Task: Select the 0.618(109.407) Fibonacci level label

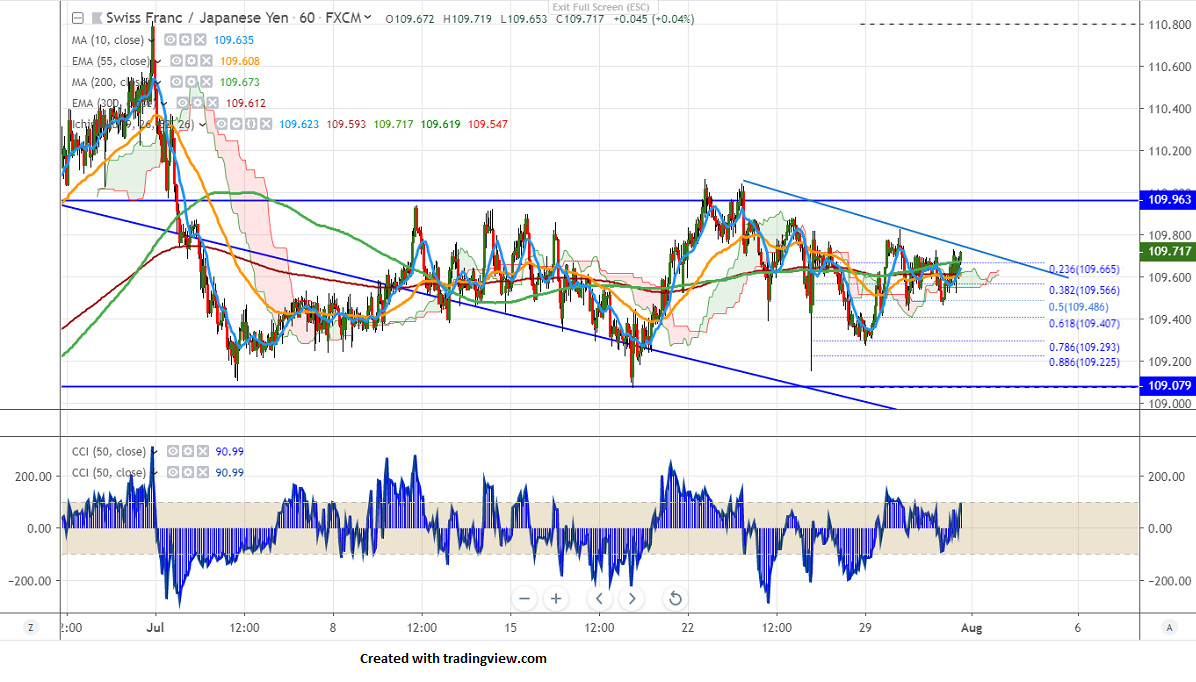Action: [1084, 323]
